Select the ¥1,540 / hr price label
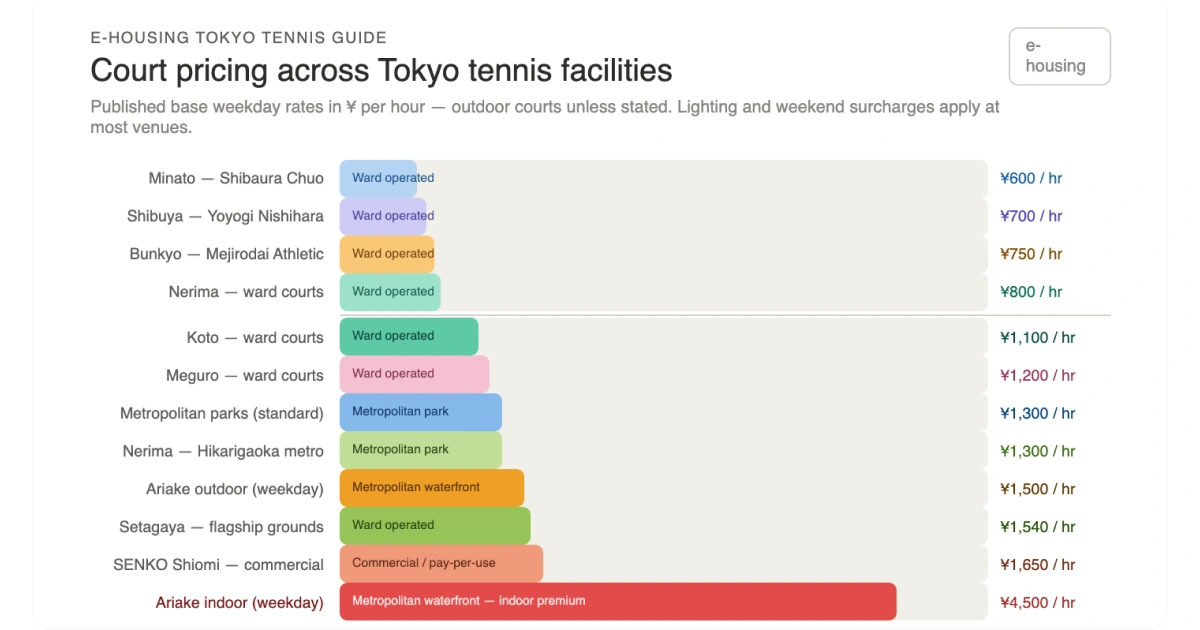Viewport: 1200px width, 630px height. click(1037, 527)
